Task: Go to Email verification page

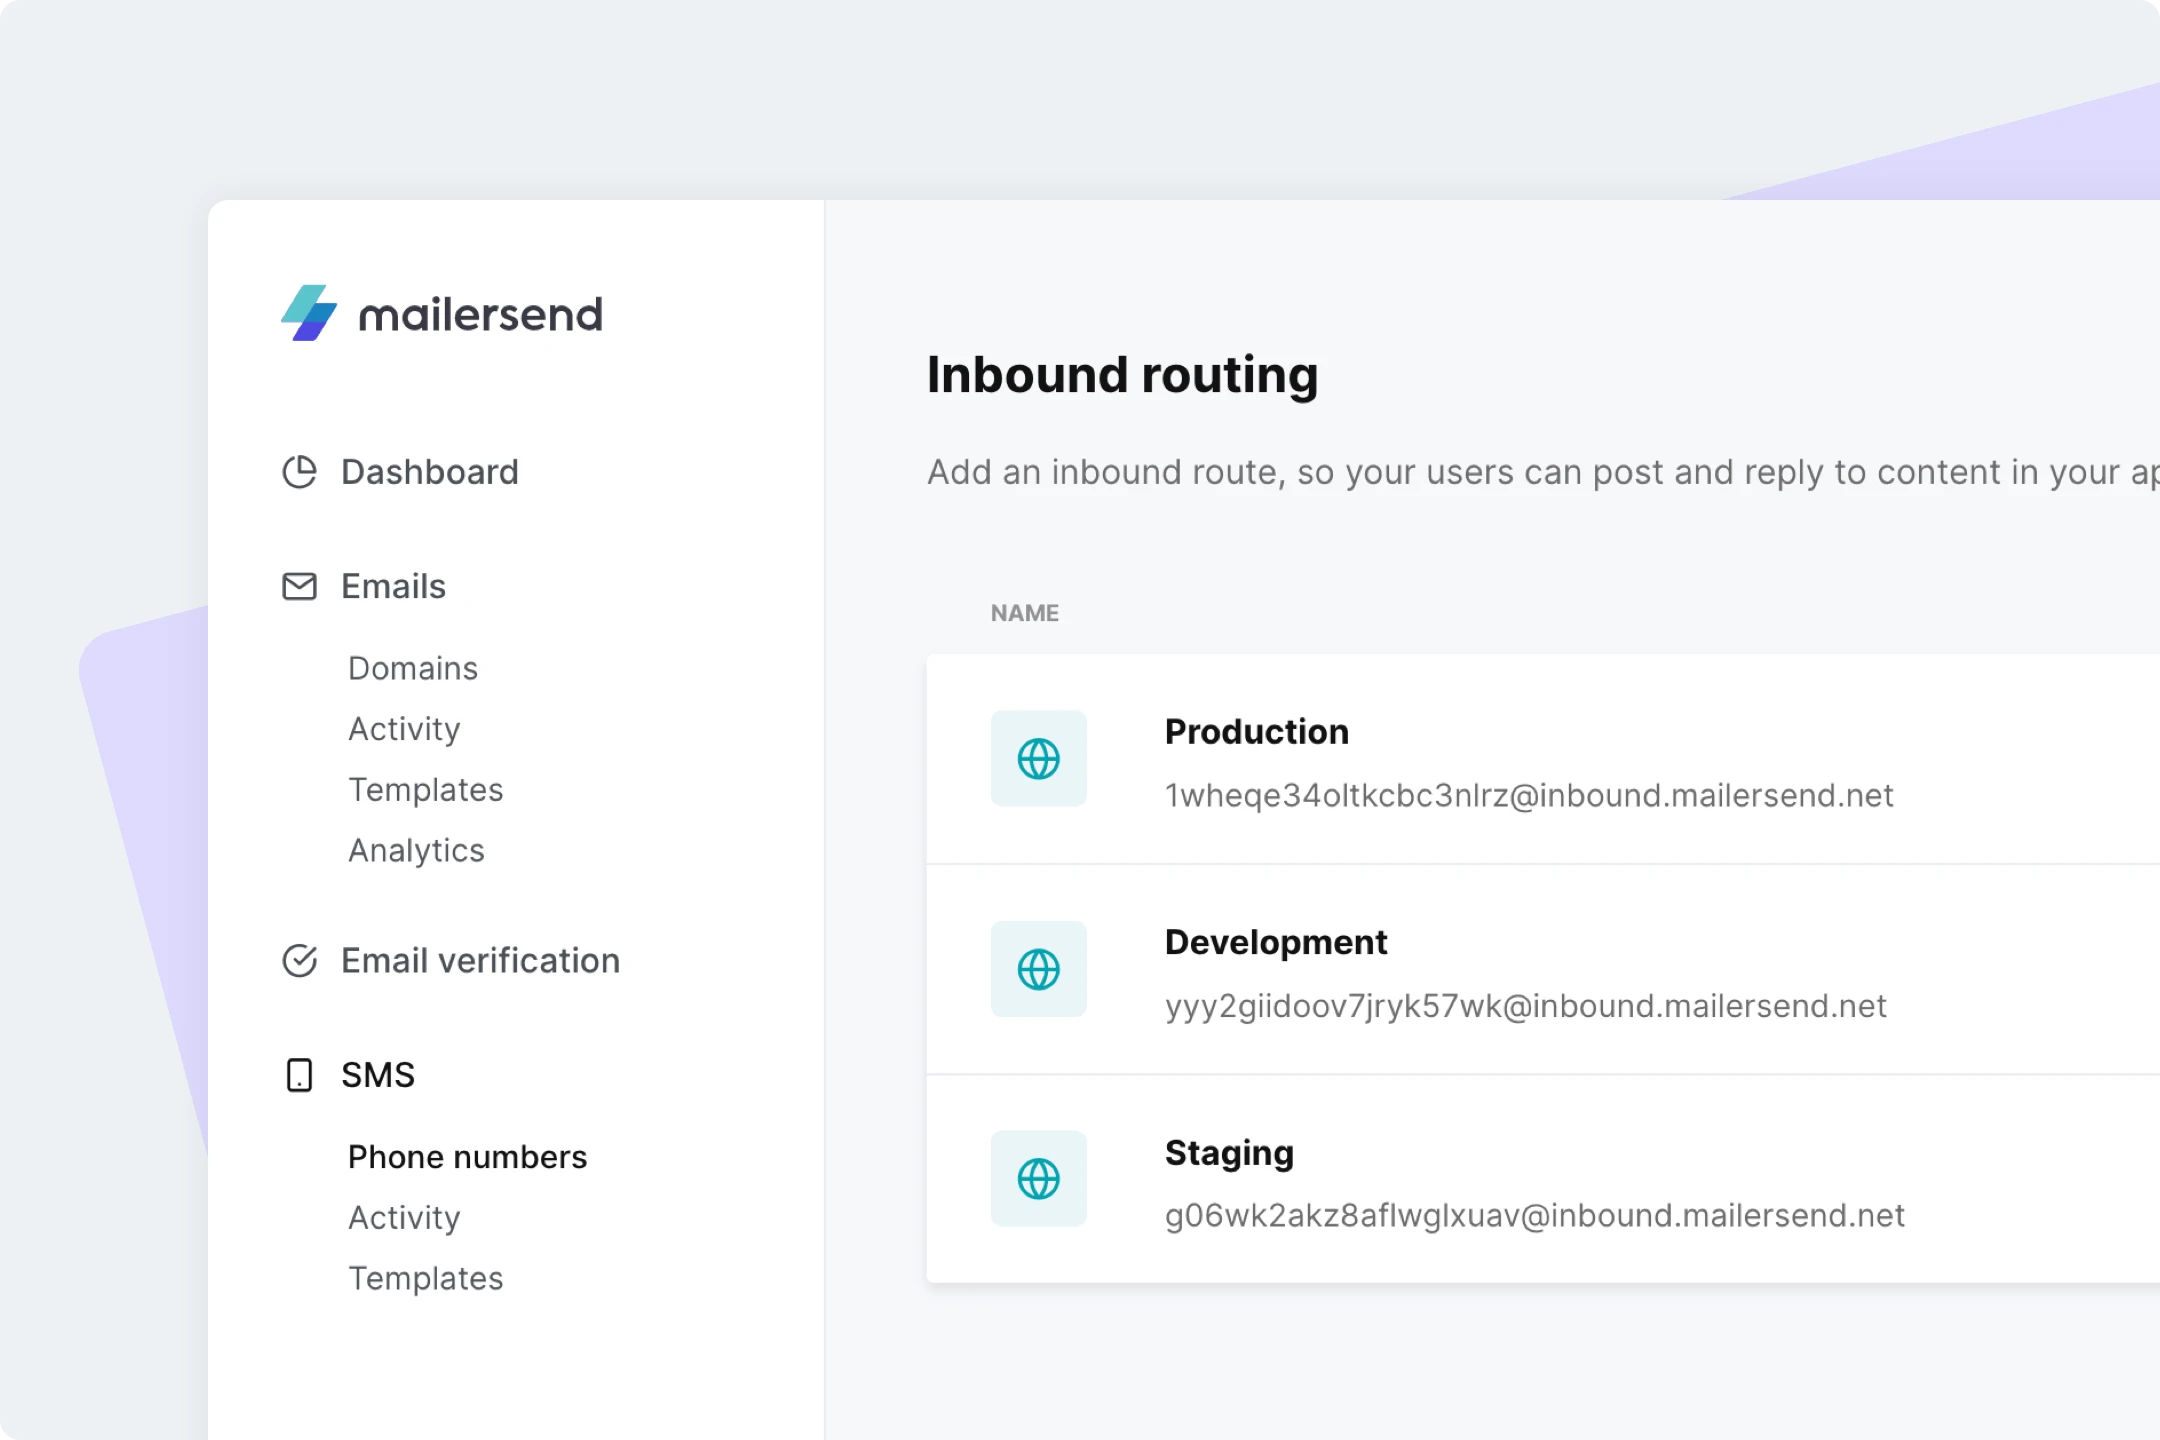Action: tap(480, 960)
